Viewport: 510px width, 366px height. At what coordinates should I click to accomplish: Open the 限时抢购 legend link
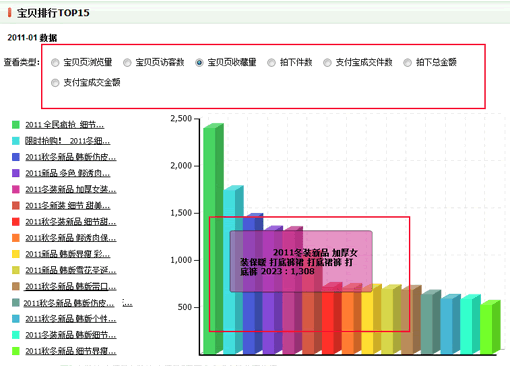68,141
